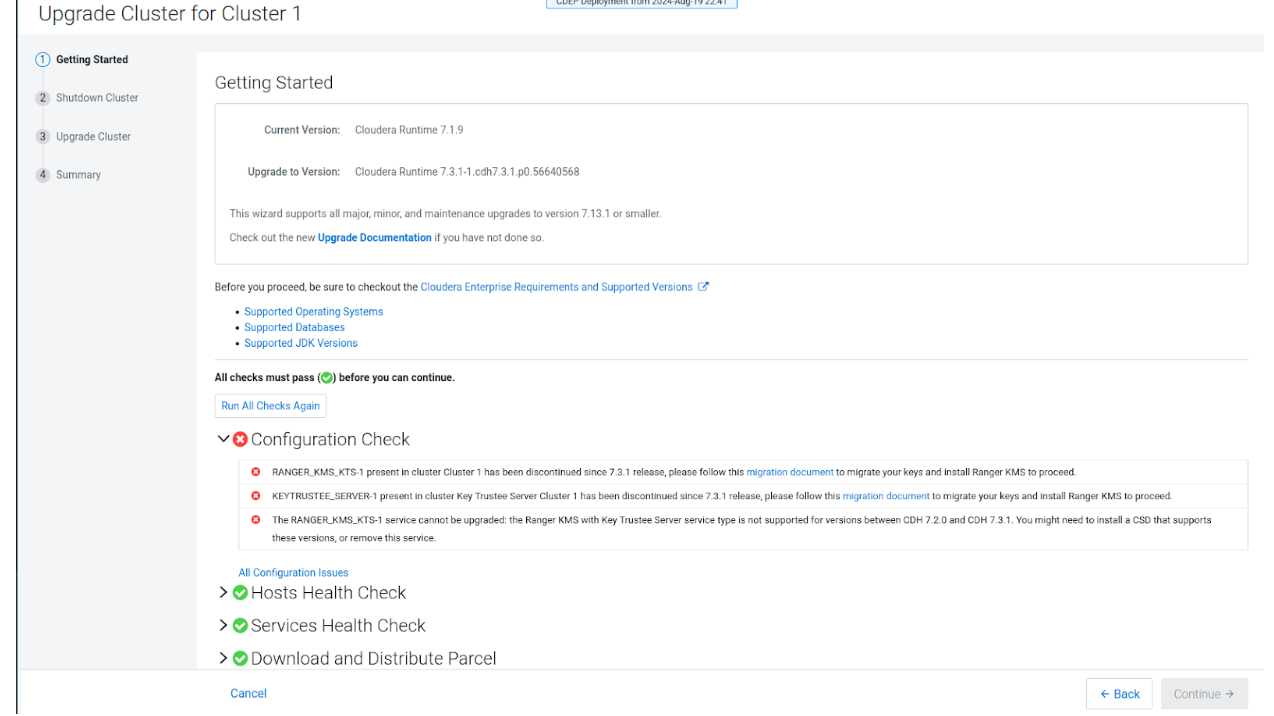The image size is (1274, 716).
Task: Click the Configuration Check red error icon
Action: pos(240,440)
